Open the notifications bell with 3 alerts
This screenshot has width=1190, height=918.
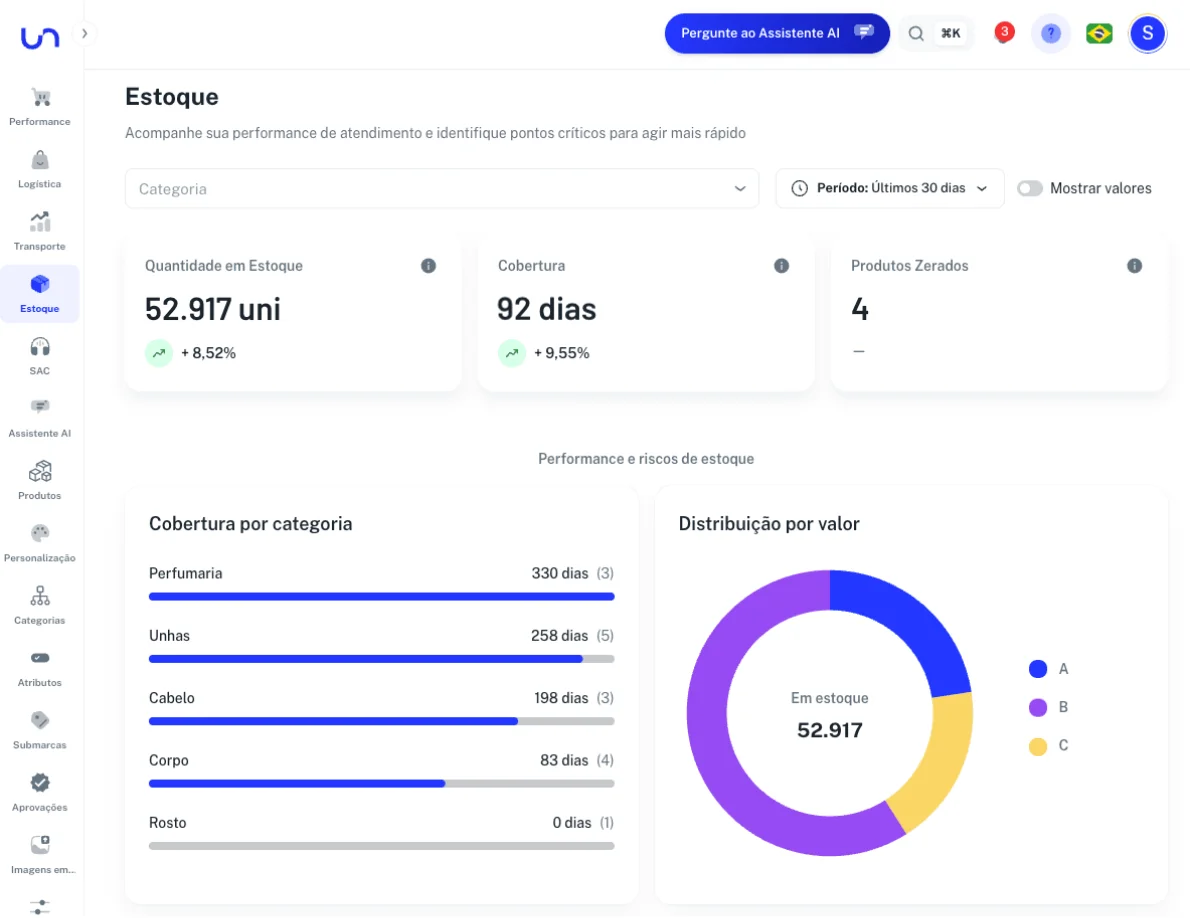1003,33
